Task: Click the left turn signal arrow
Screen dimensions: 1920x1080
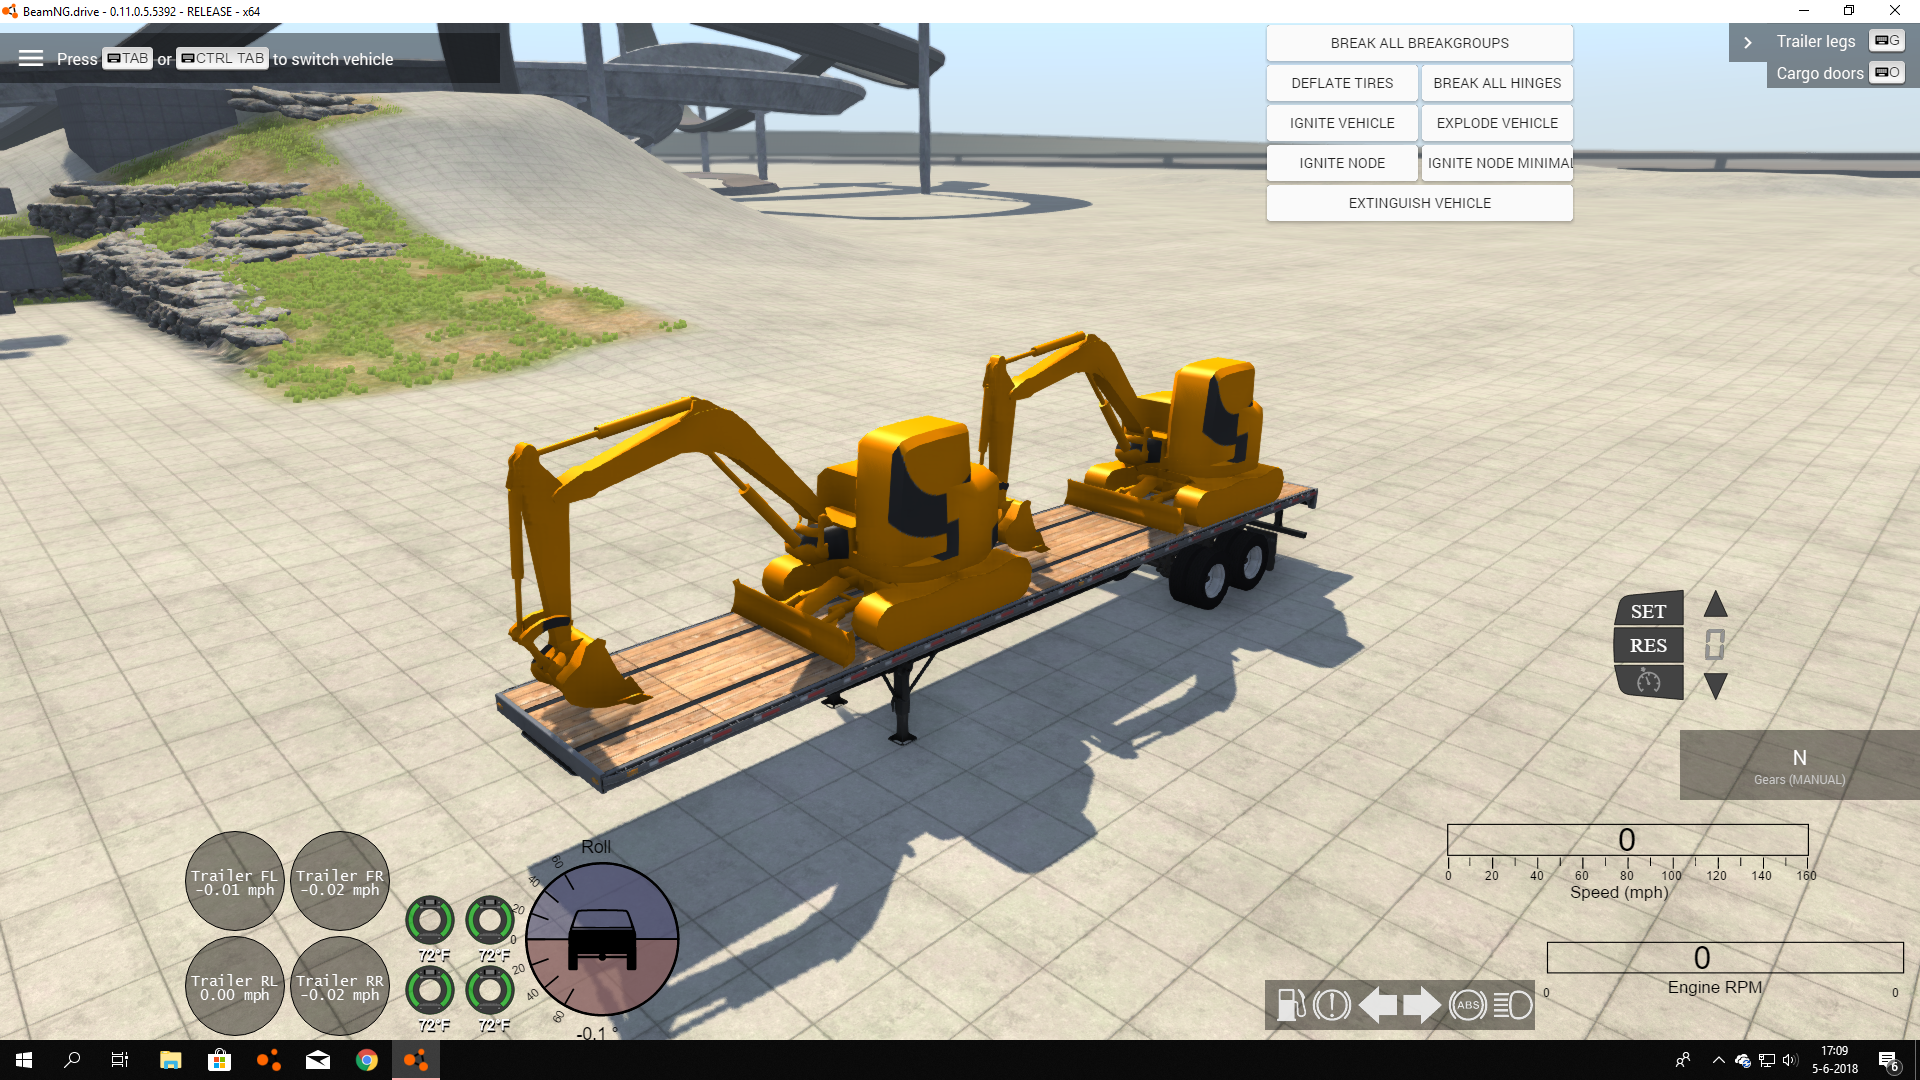Action: 1378,1004
